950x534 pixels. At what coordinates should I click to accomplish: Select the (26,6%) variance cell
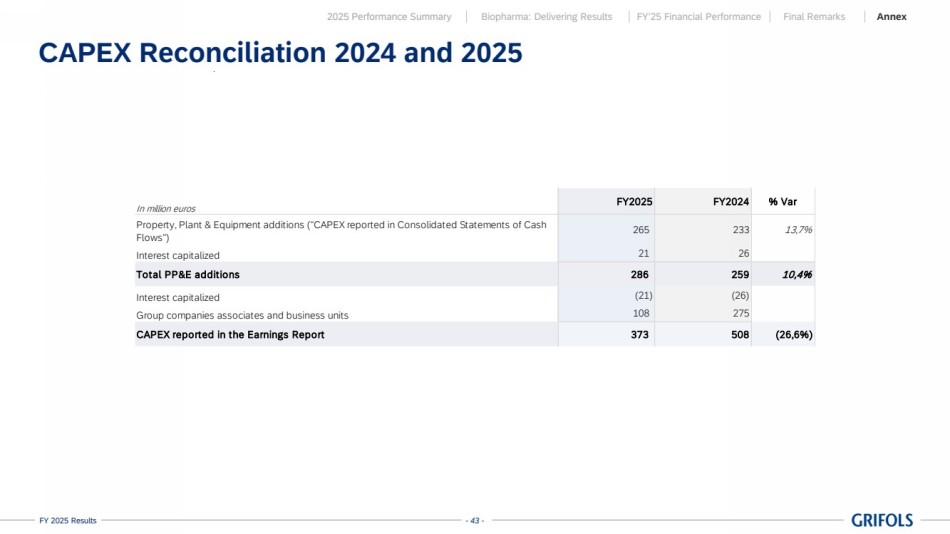(x=793, y=334)
